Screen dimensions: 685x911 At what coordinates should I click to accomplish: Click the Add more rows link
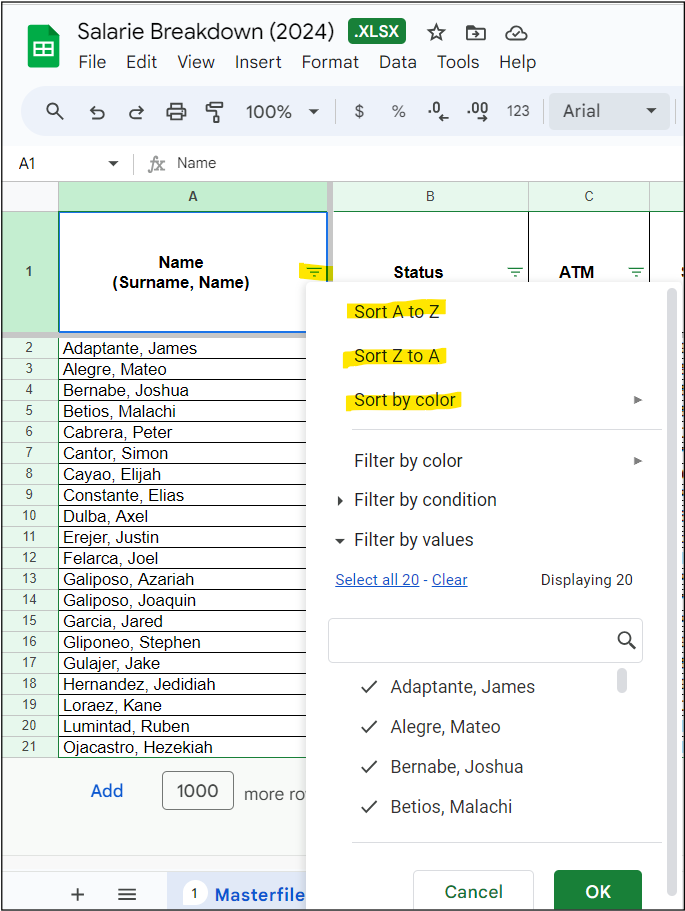(x=107, y=791)
